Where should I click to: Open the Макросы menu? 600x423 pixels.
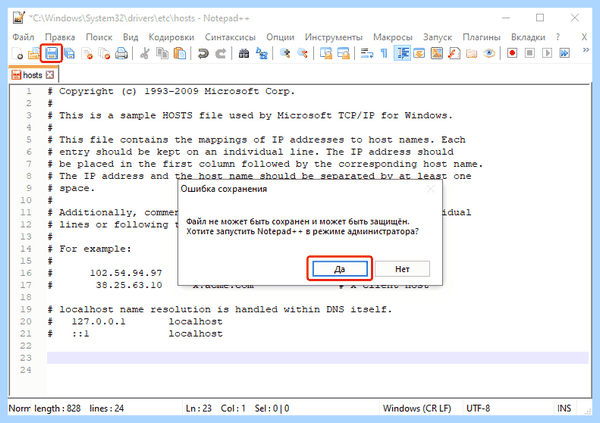pos(393,37)
